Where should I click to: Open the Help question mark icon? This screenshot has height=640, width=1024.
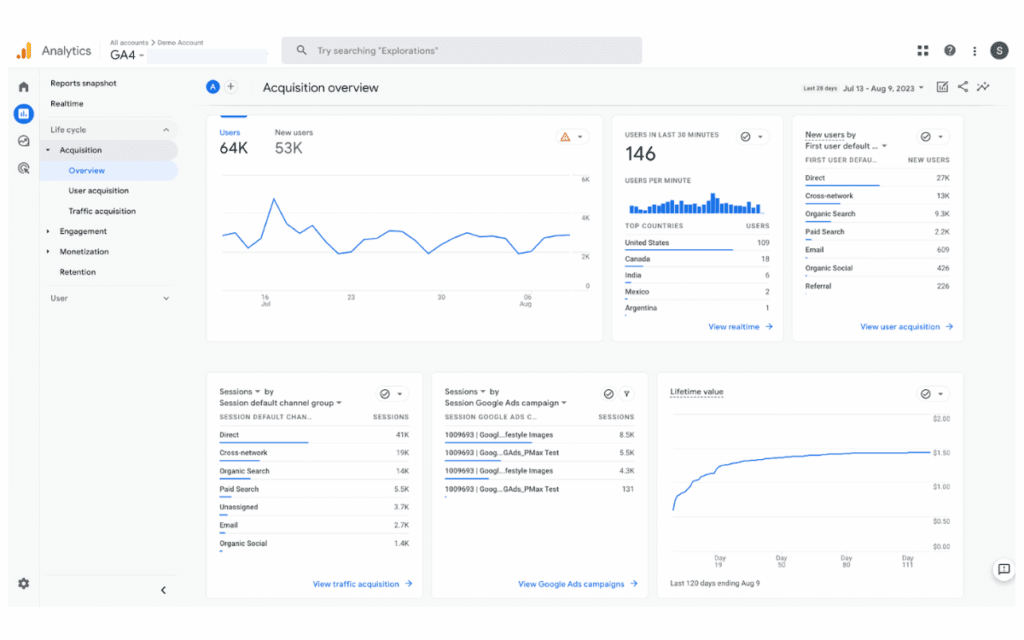(949, 51)
